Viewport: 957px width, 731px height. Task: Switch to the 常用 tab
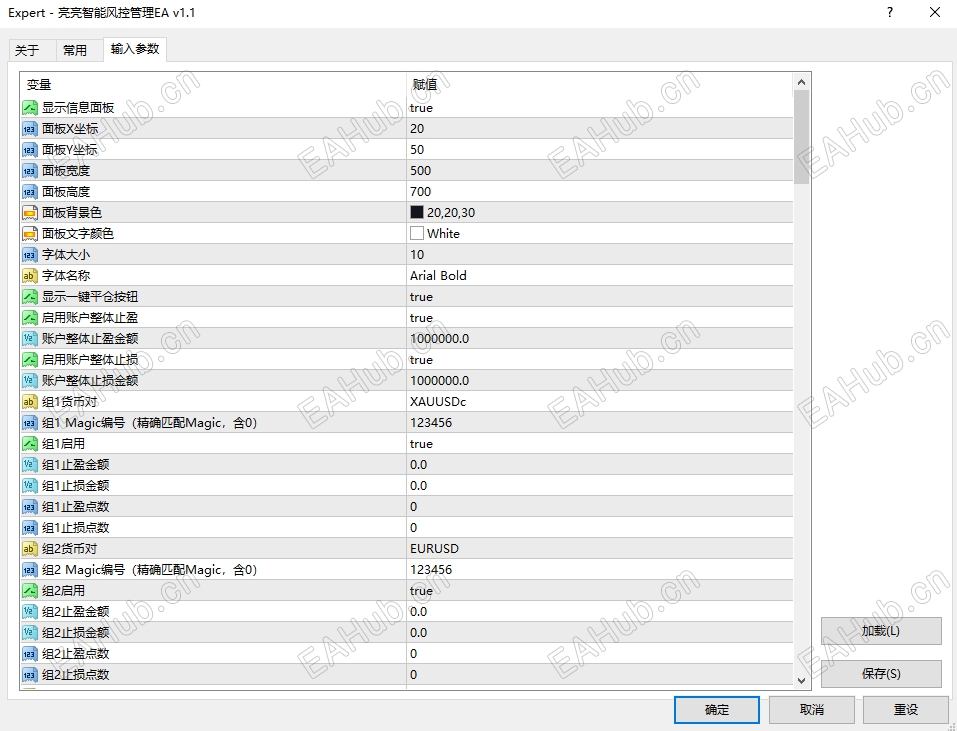tap(78, 48)
